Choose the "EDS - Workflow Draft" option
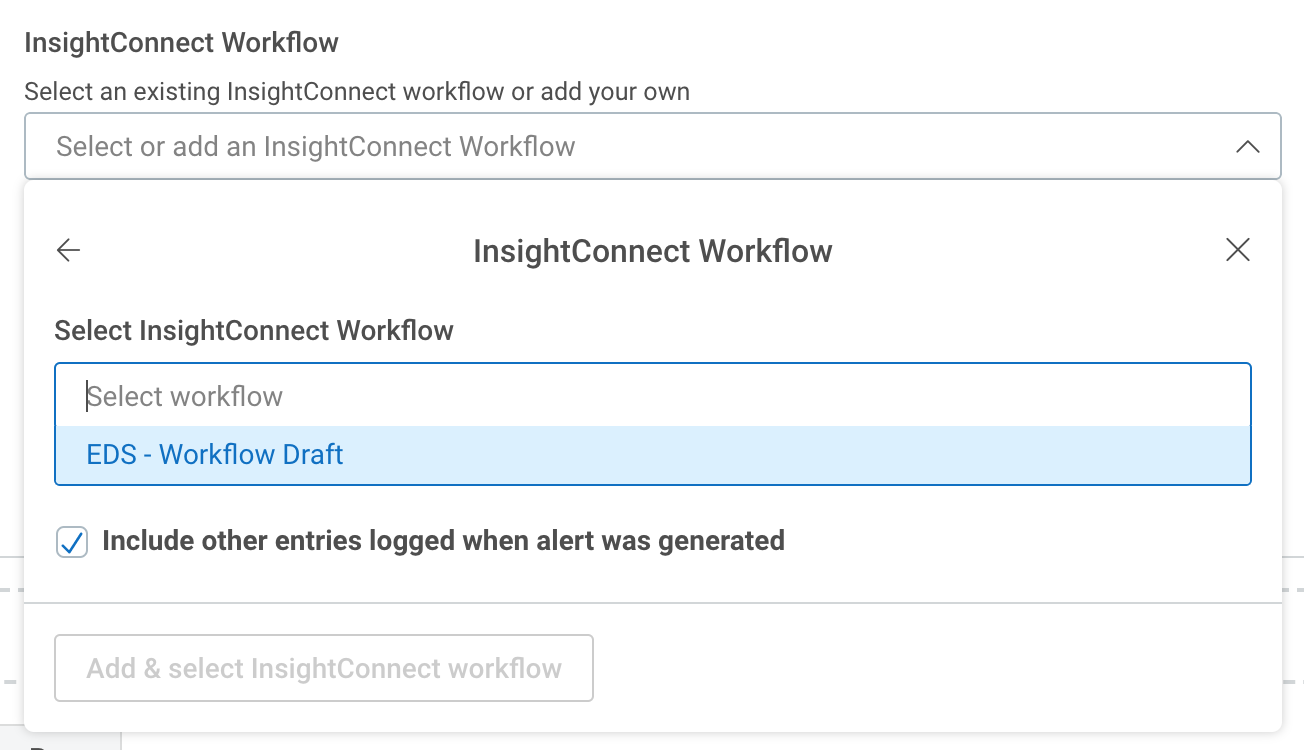This screenshot has height=750, width=1304. click(x=215, y=455)
